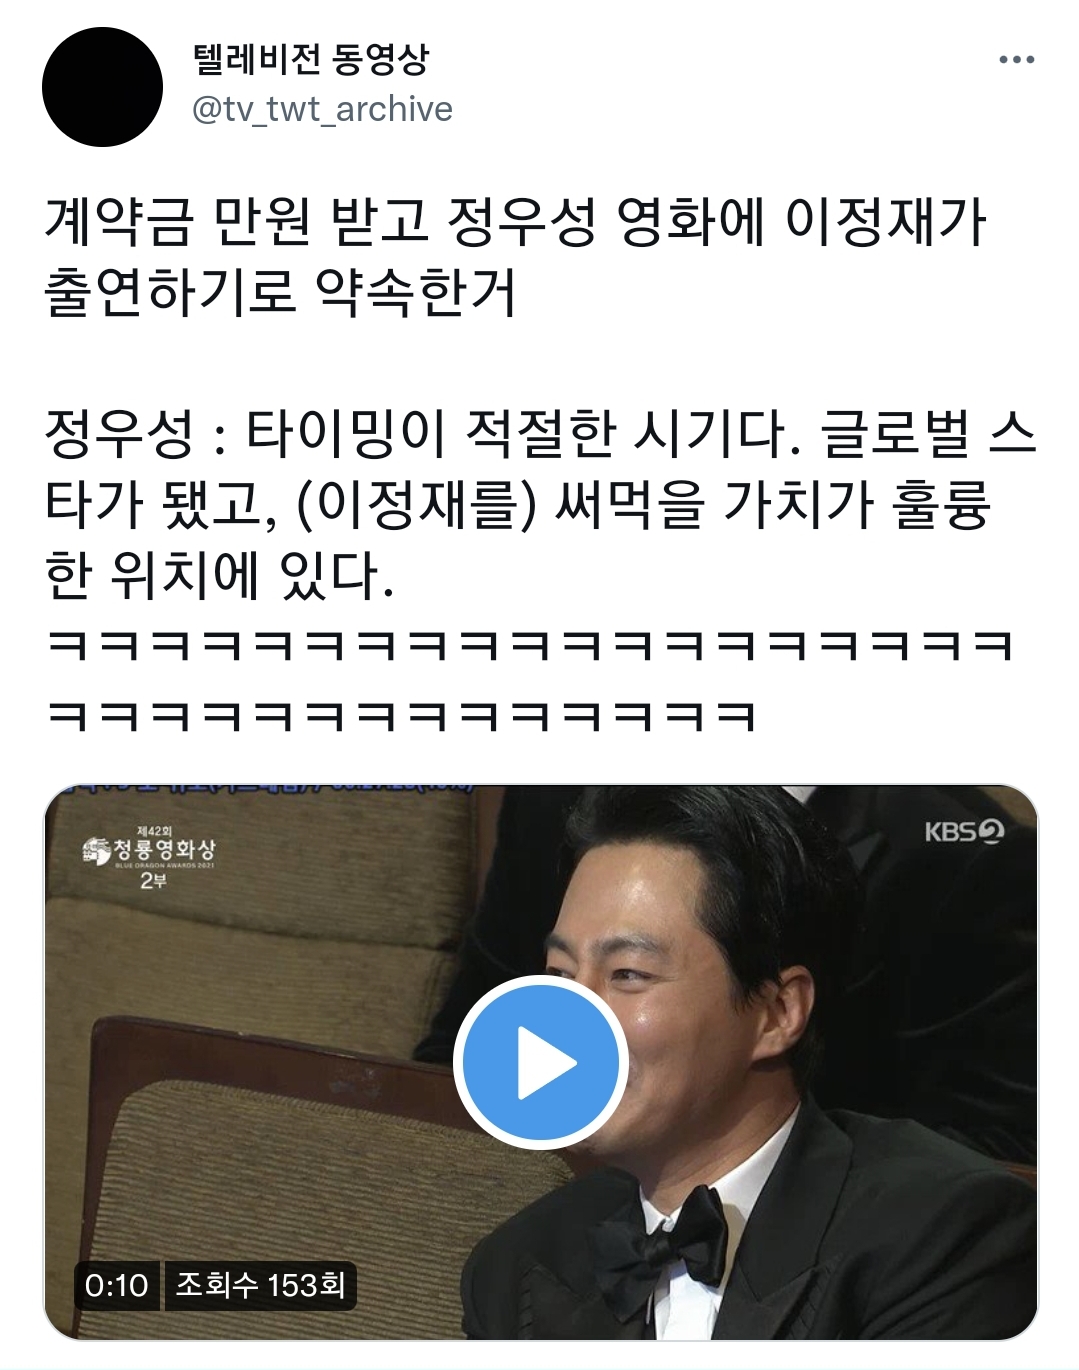Open the @tv_twt_archive handle link
This screenshot has width=1079, height=1370.
[322, 109]
